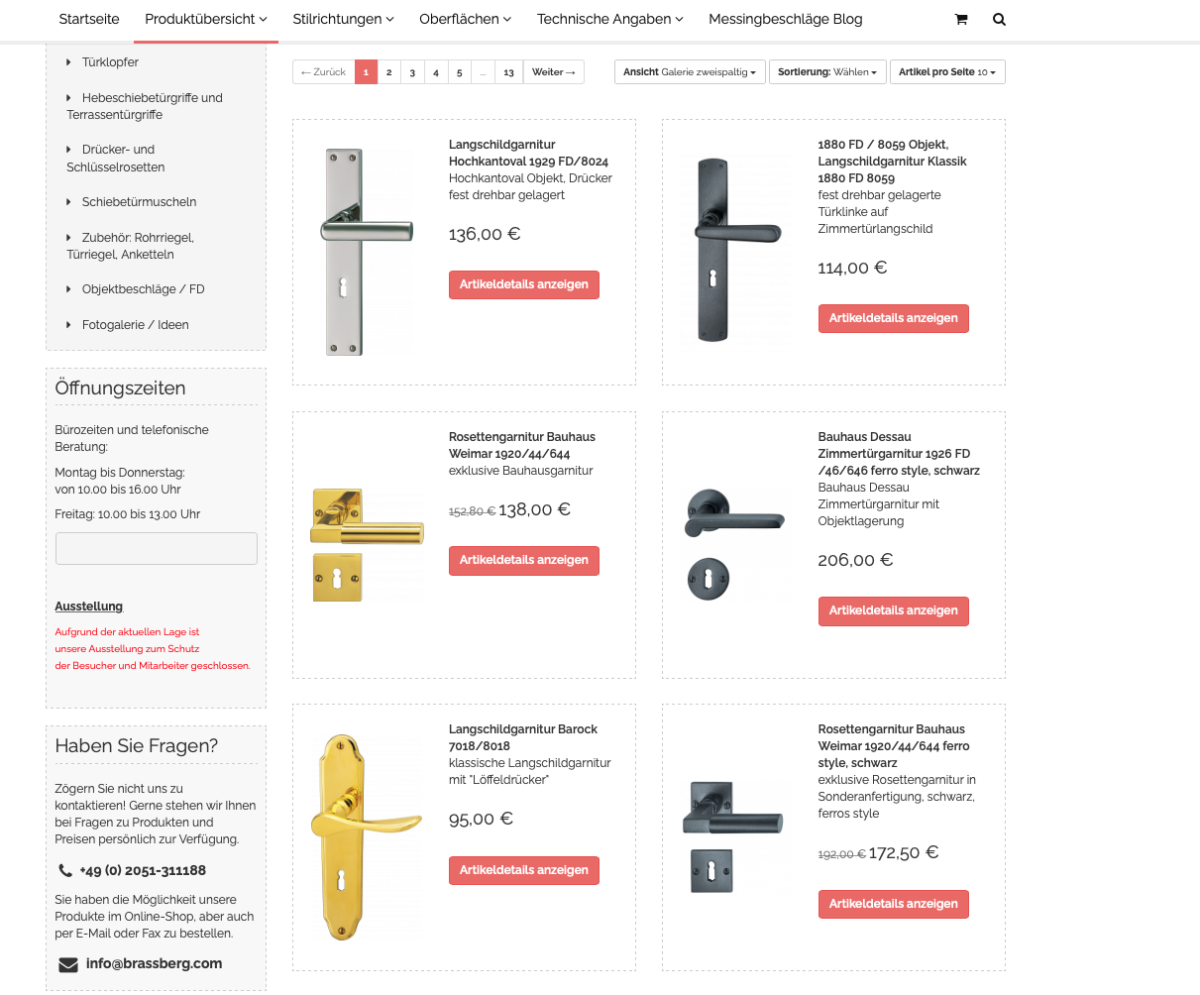Open Objektbeschläge / FD category
Image resolution: width=1200 pixels, height=995 pixels.
click(143, 289)
